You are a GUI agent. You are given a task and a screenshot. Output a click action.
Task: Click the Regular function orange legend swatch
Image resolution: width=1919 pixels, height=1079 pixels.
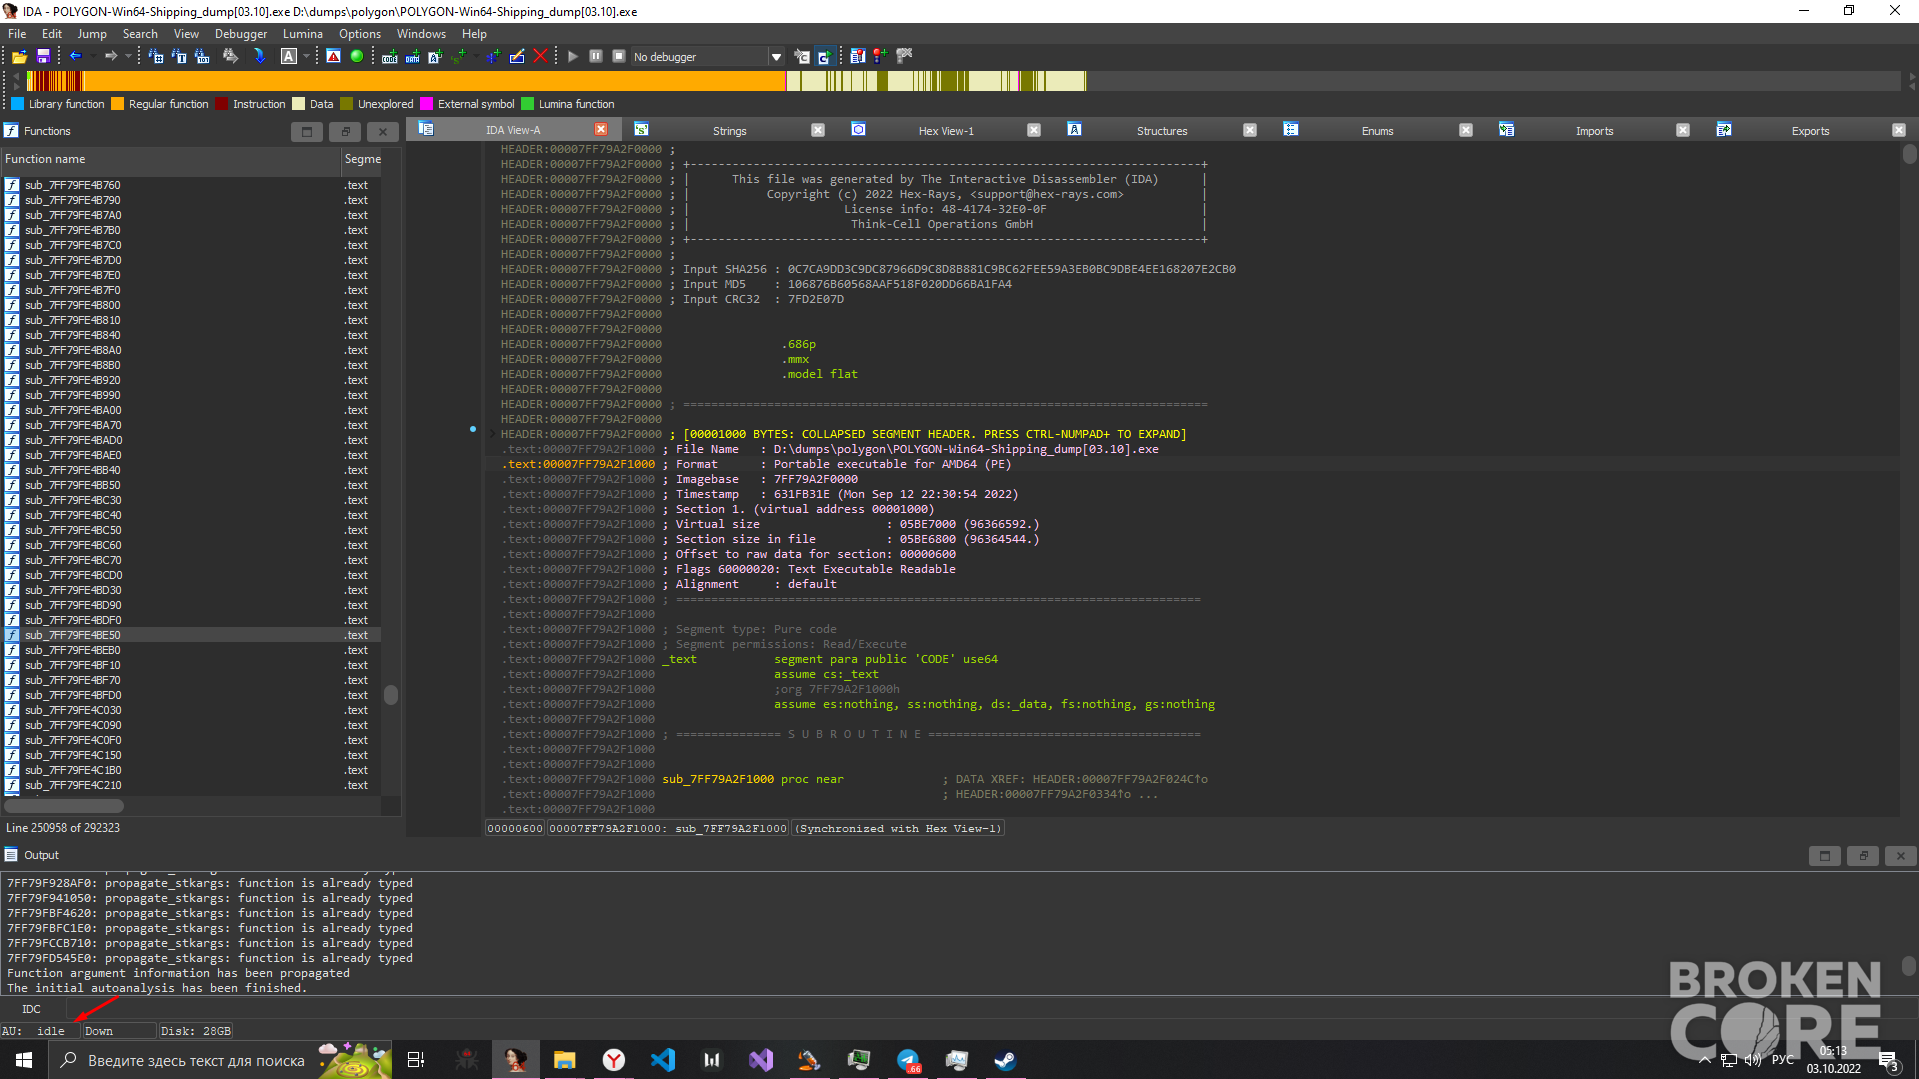117,104
